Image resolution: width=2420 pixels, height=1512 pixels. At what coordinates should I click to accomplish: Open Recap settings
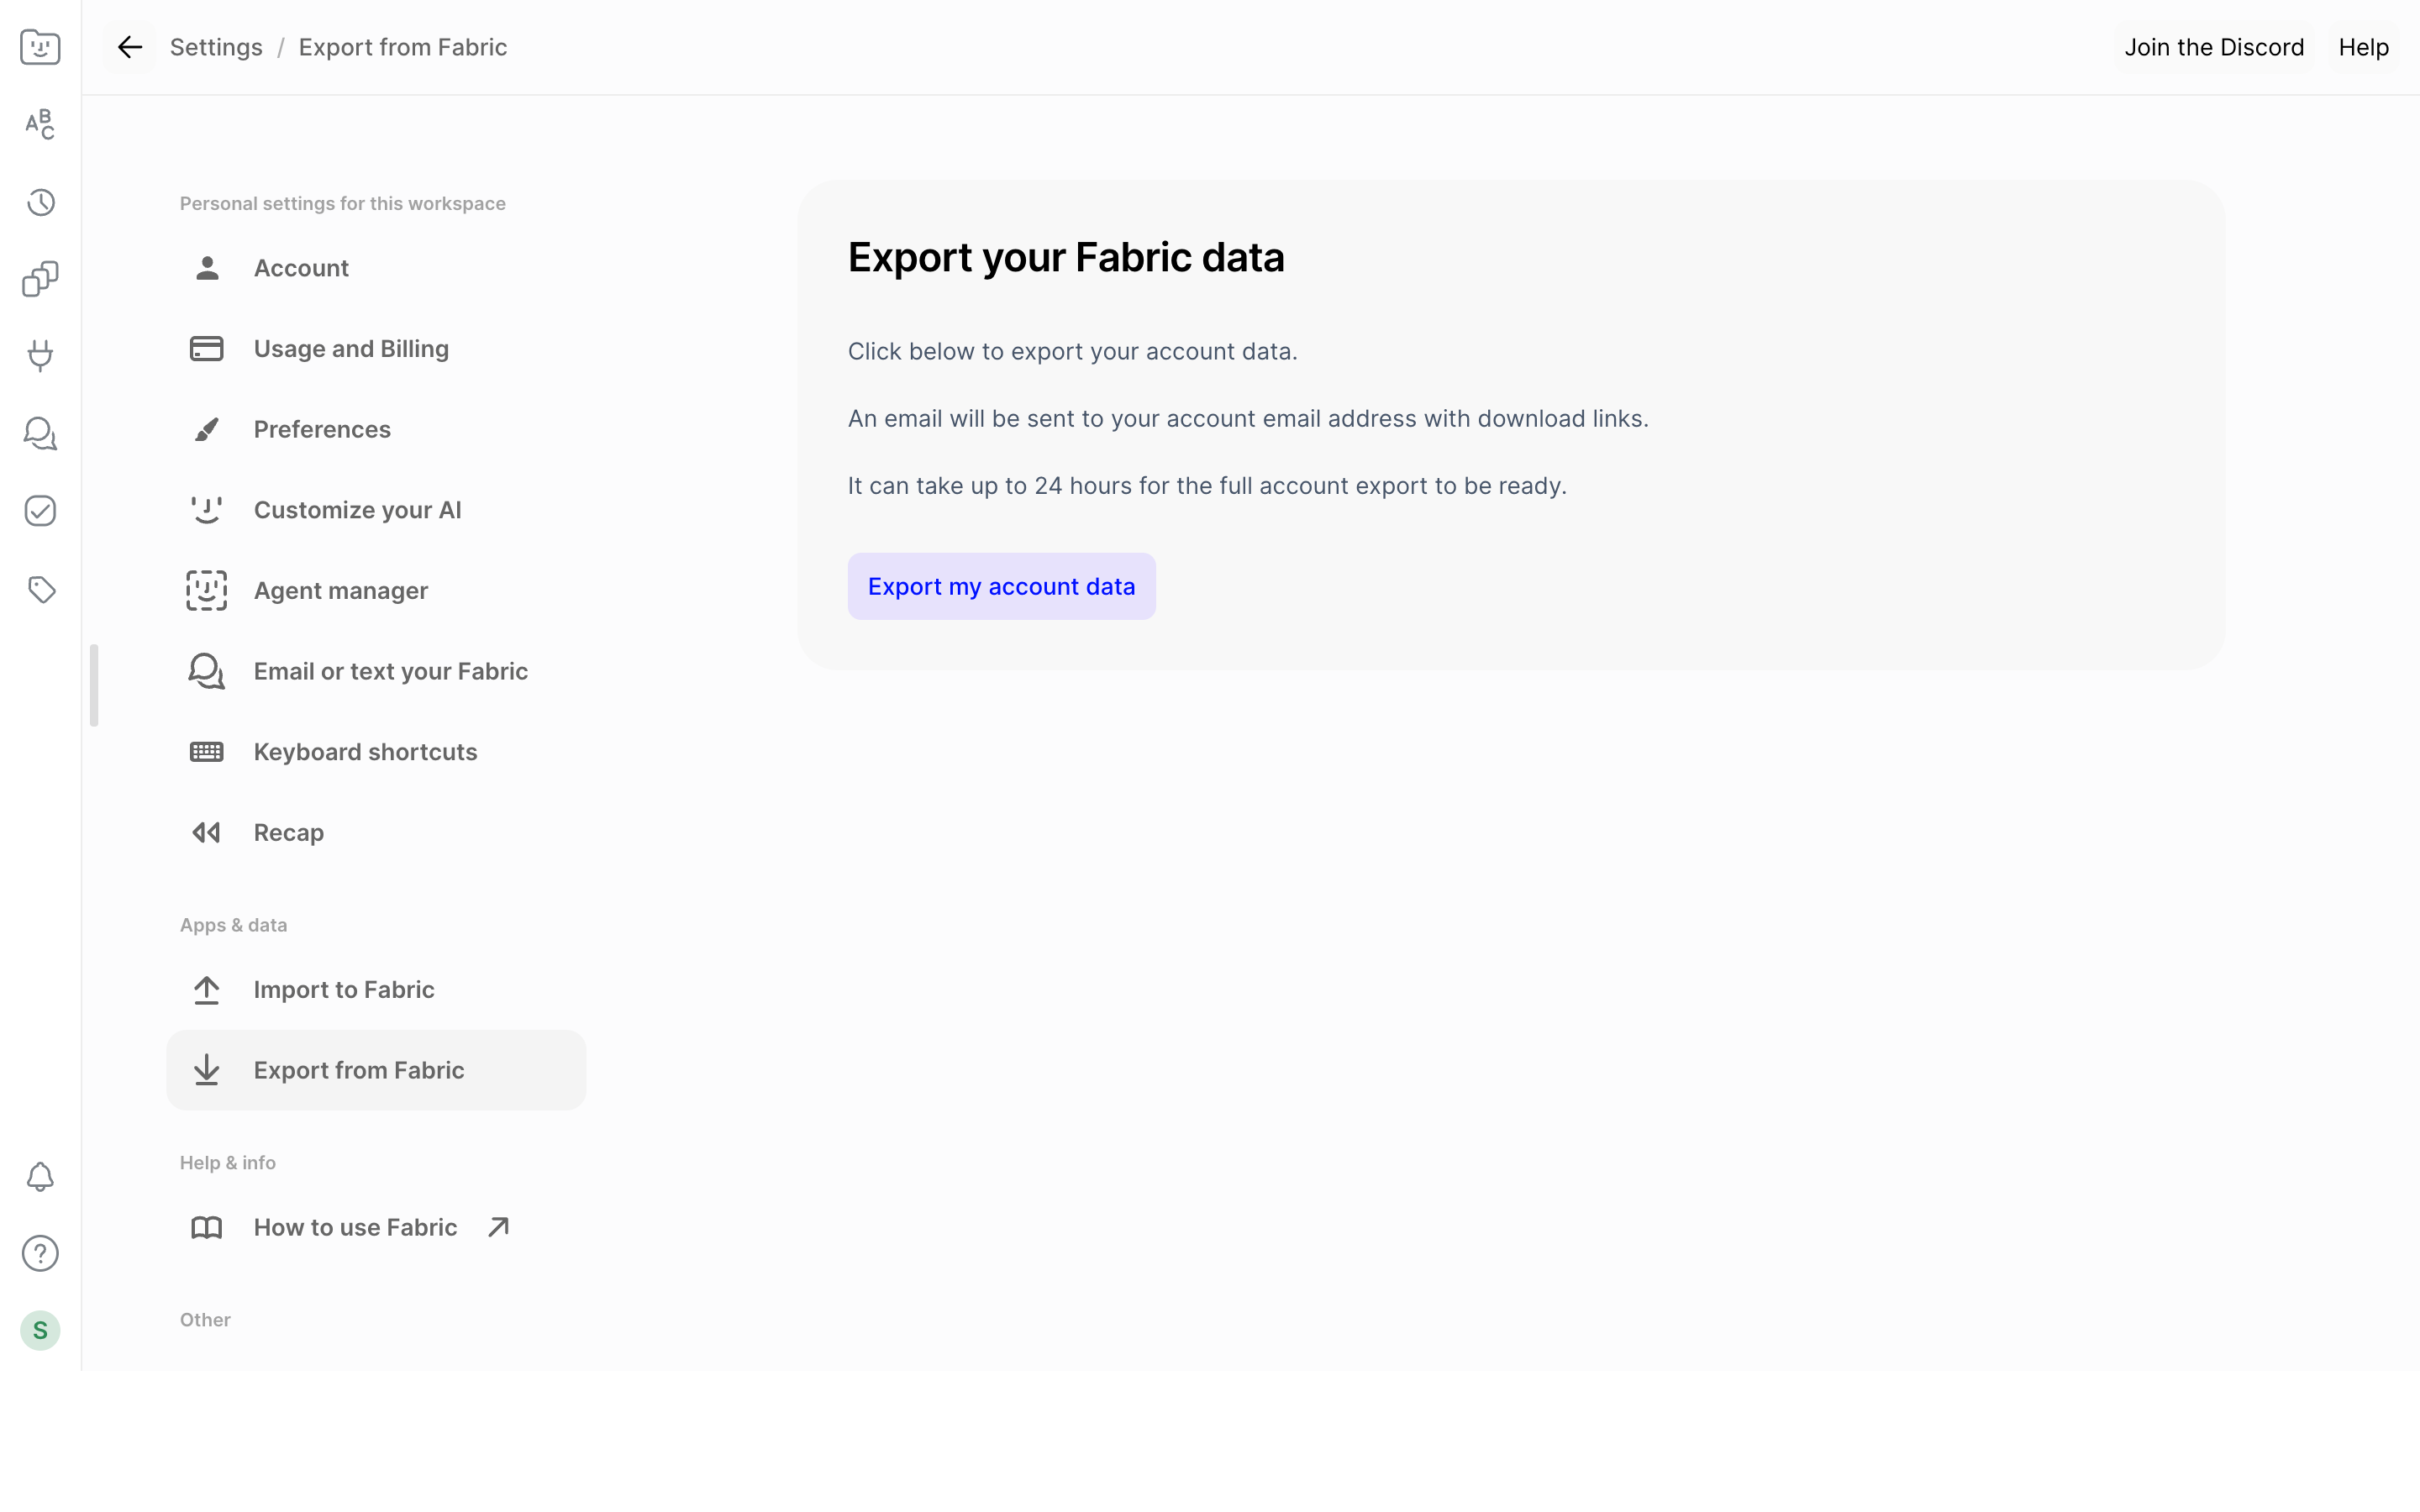376,832
